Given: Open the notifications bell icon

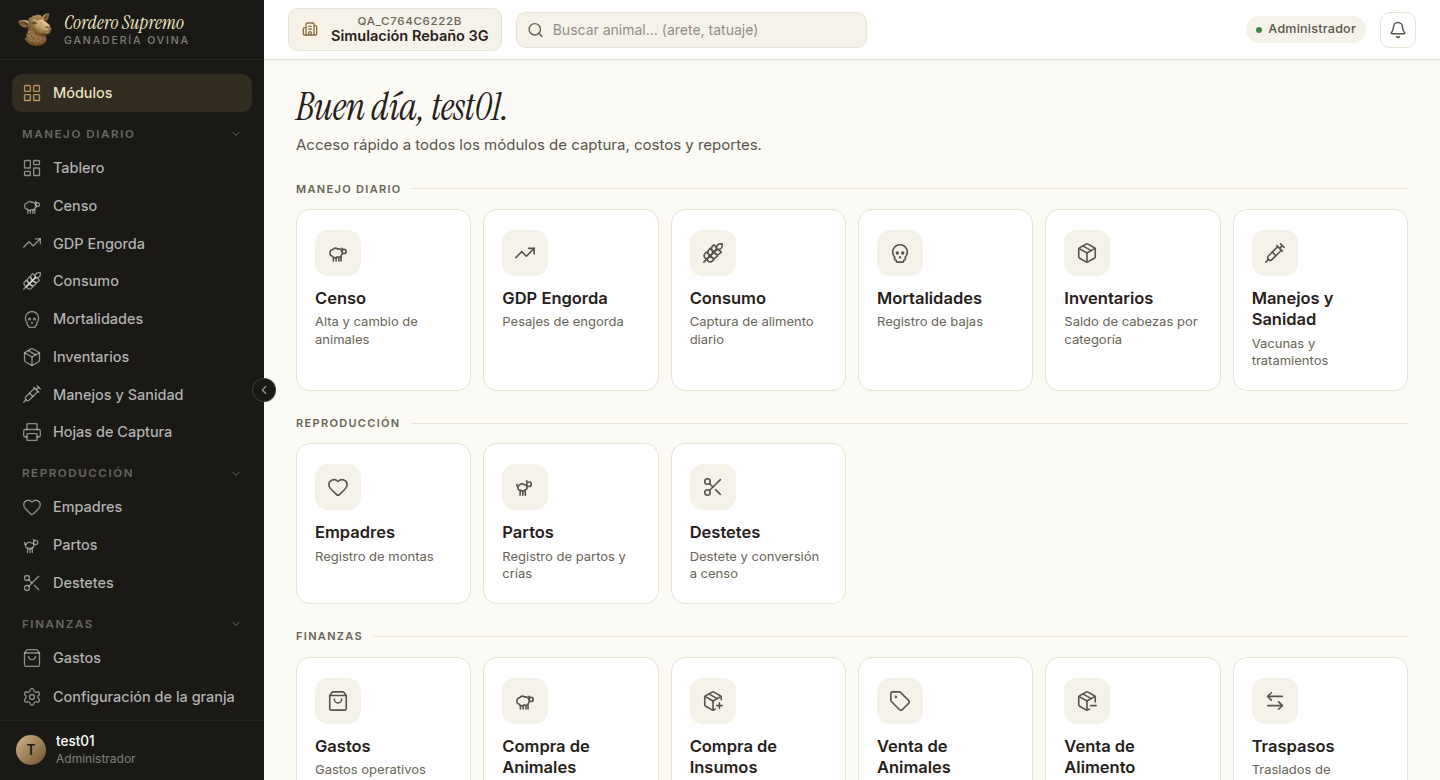Looking at the screenshot, I should pyautogui.click(x=1398, y=30).
